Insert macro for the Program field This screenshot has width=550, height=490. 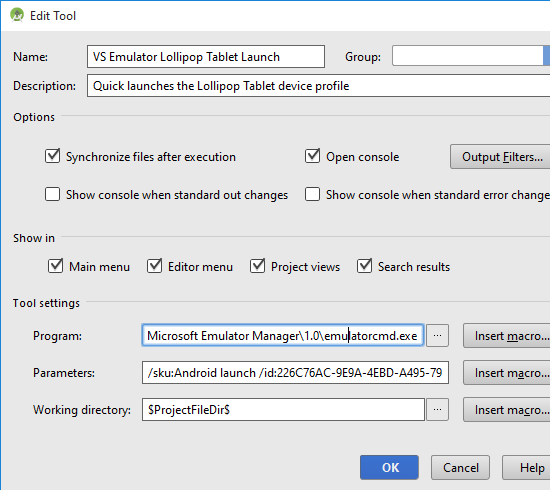tap(507, 336)
